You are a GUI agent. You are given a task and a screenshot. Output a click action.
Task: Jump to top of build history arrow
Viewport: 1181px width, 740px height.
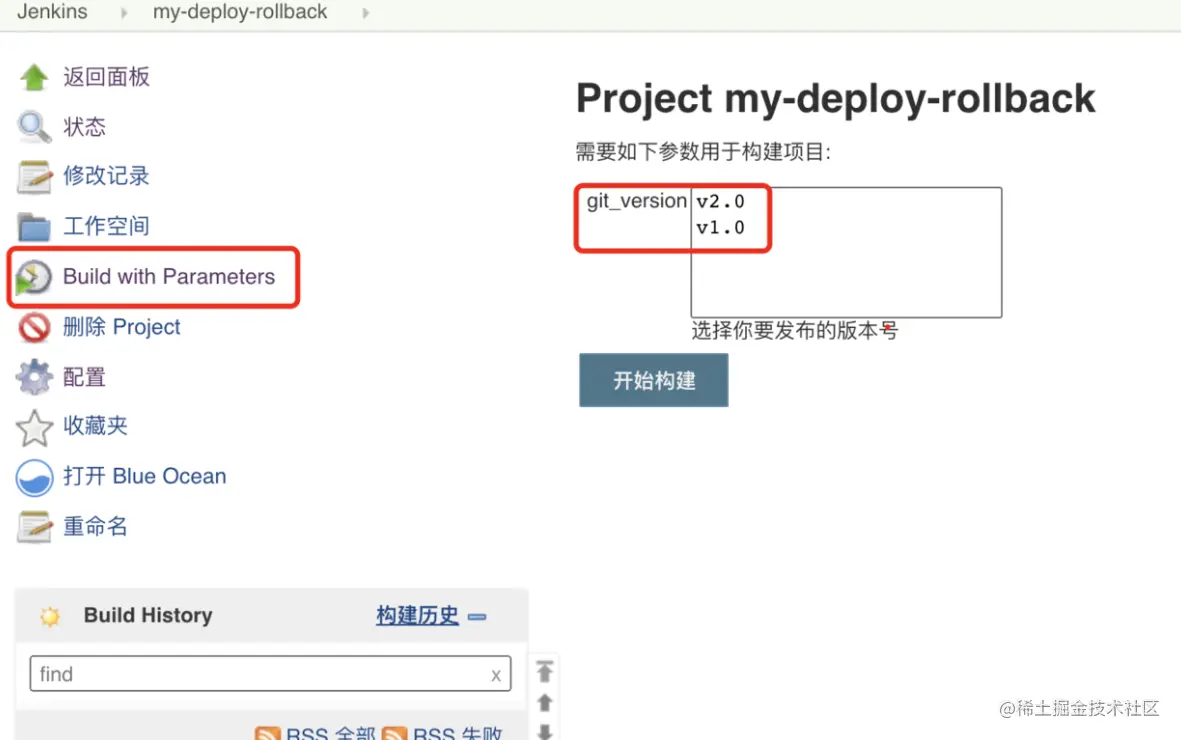tap(545, 671)
